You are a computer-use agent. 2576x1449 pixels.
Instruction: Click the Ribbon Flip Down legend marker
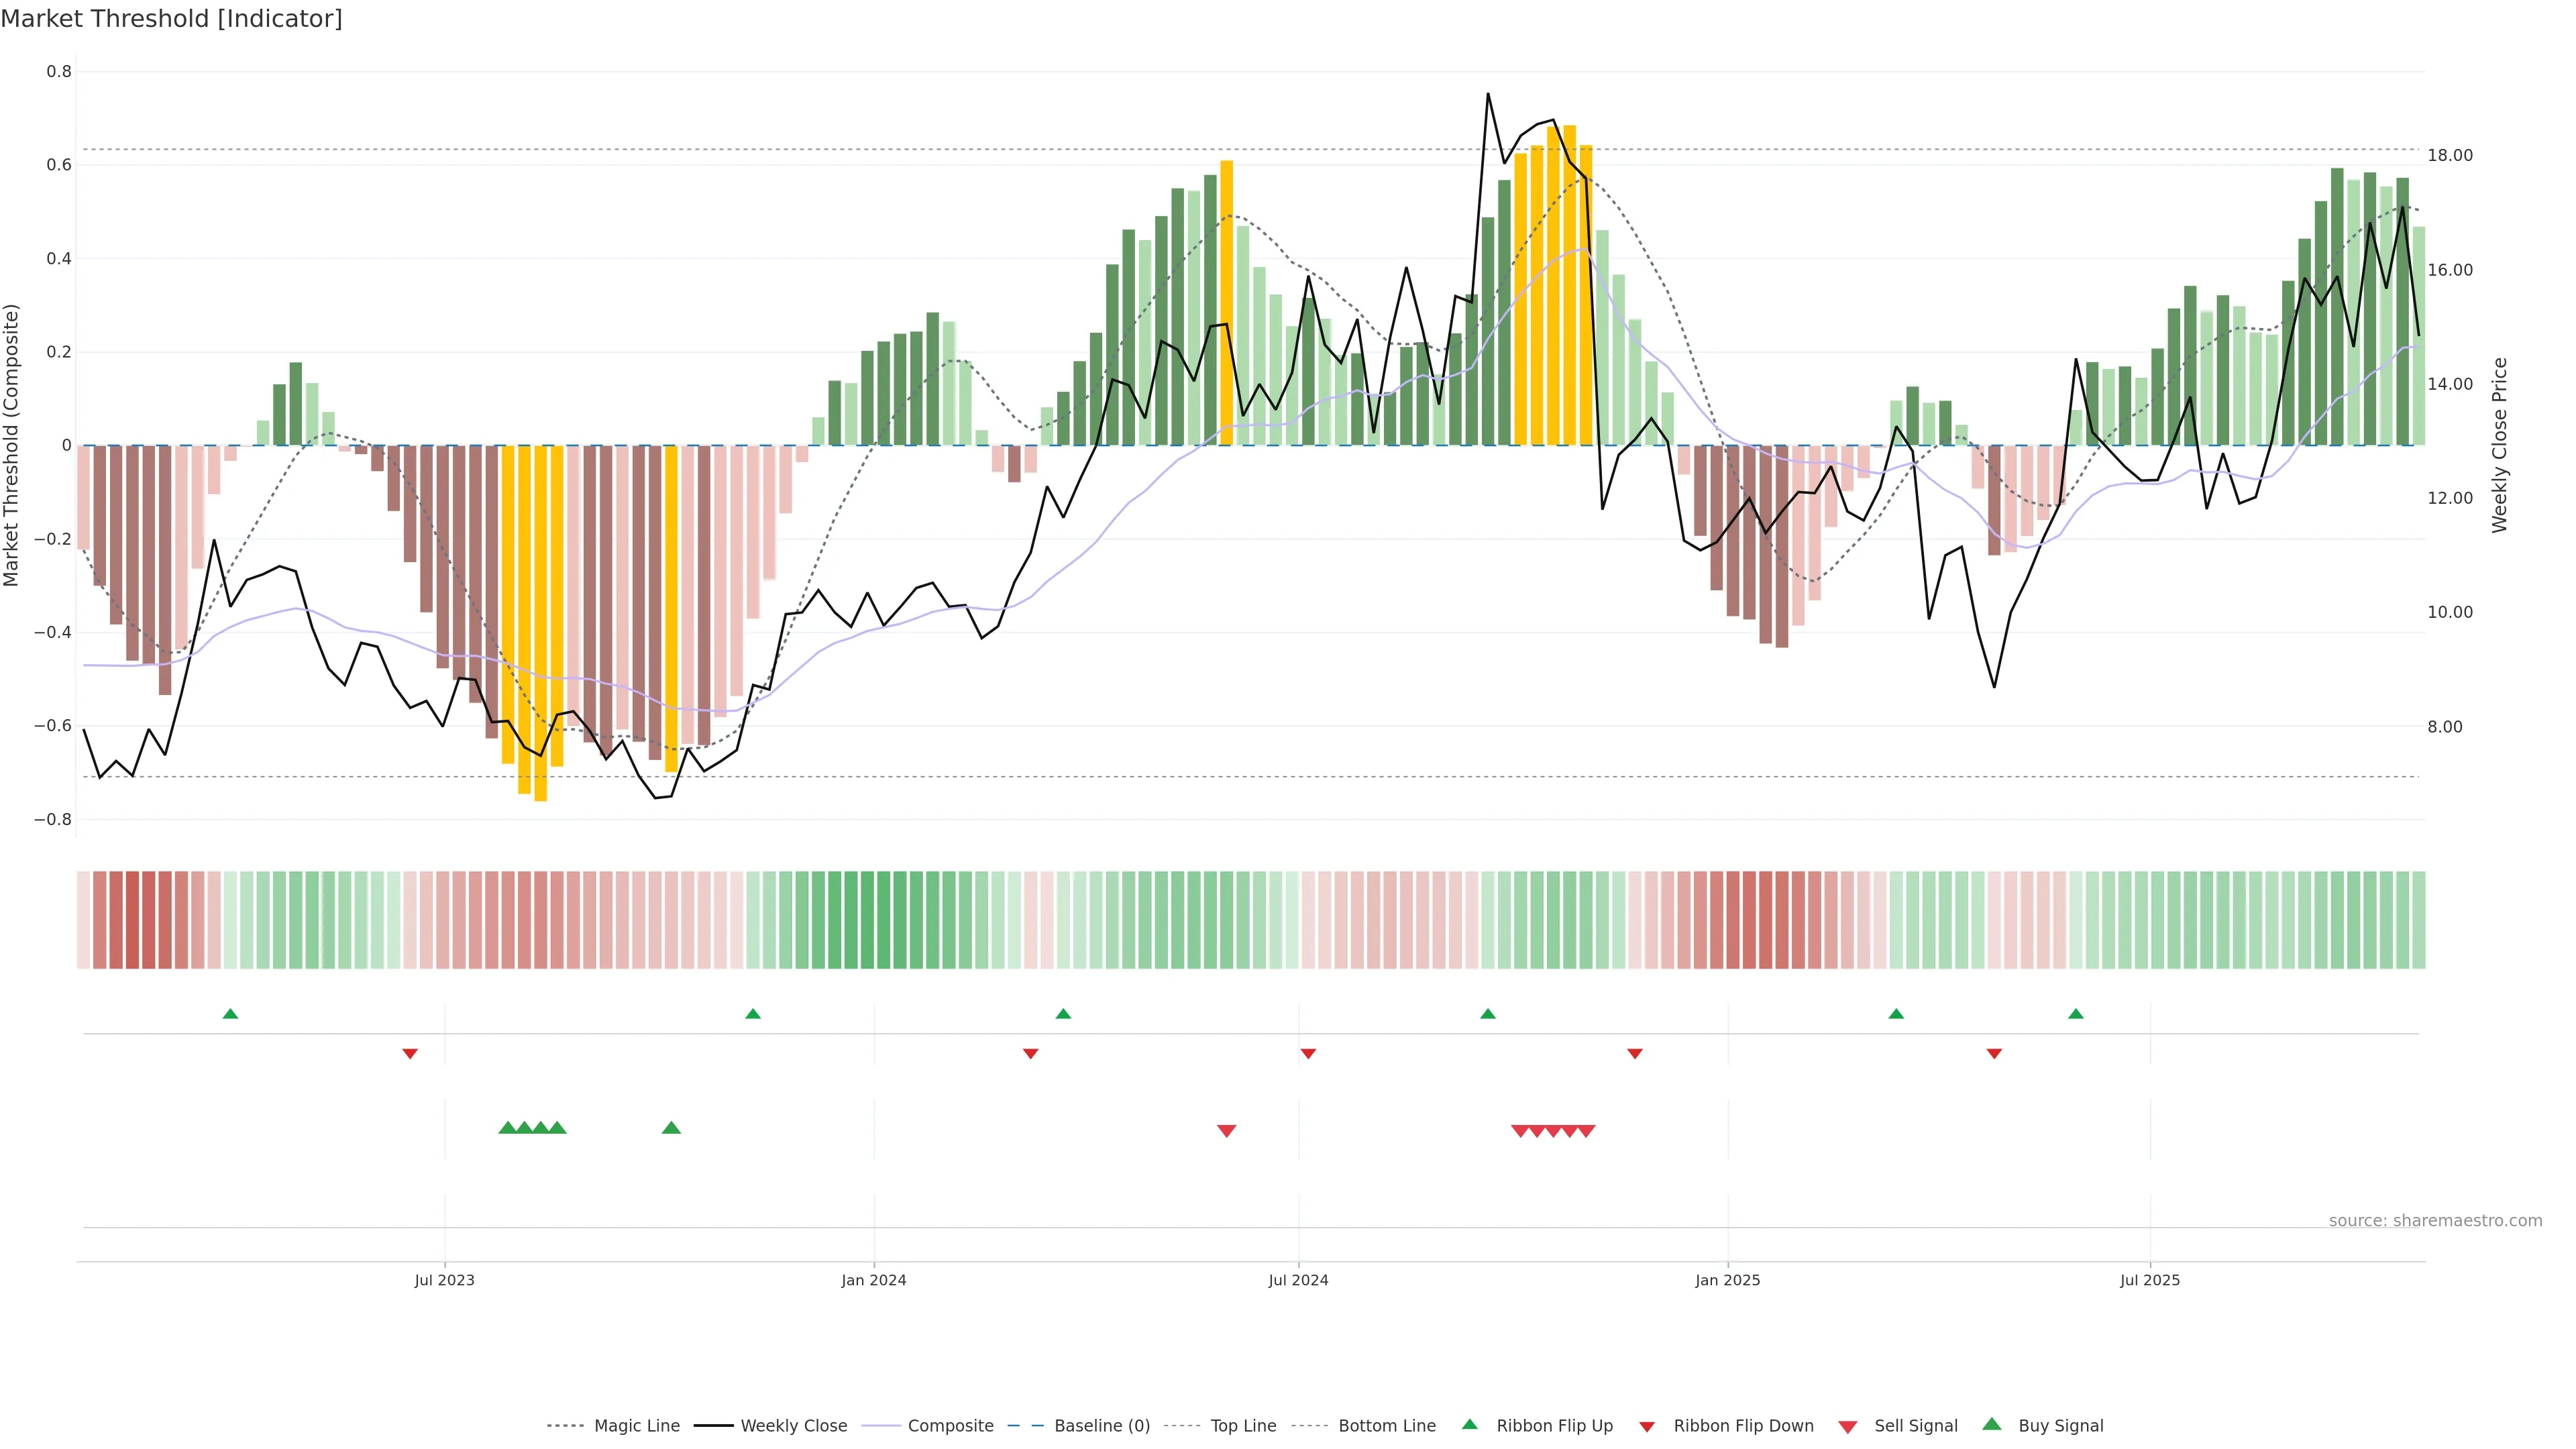coord(1647,1427)
